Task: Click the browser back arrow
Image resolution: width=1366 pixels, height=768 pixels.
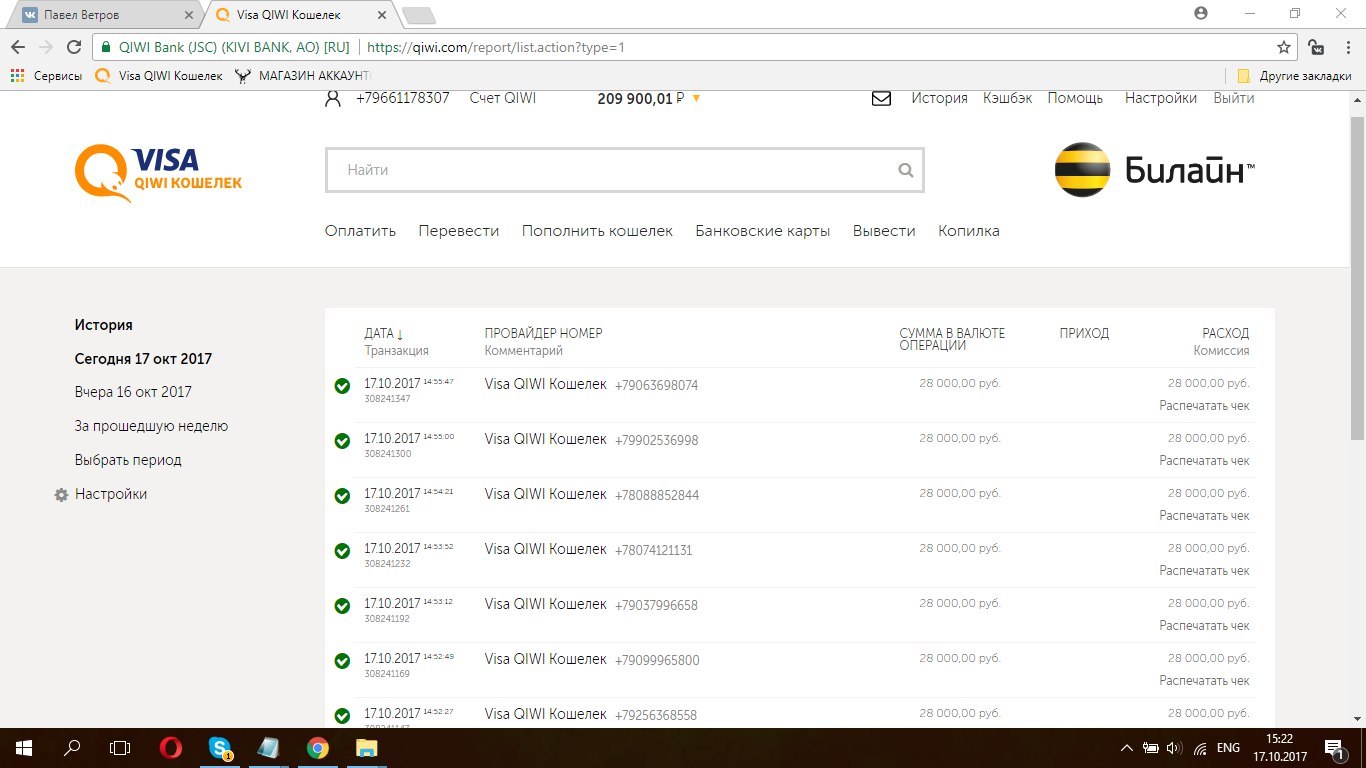Action: pos(18,47)
